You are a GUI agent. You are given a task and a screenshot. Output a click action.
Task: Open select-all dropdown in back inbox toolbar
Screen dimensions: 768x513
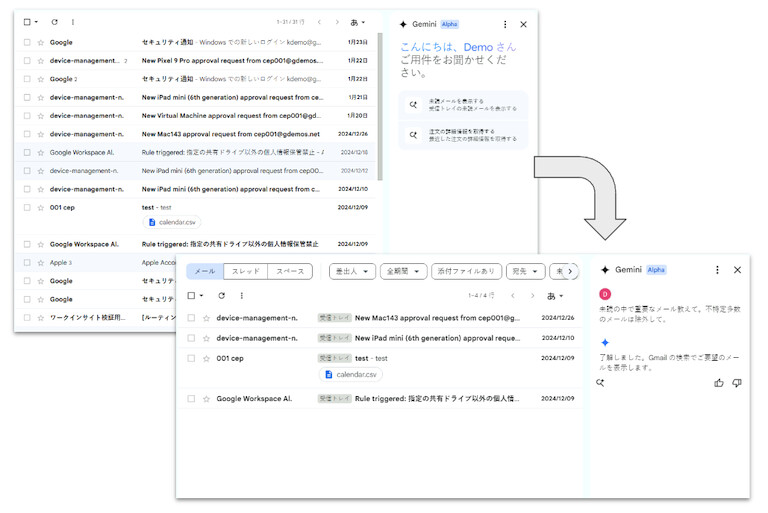(x=36, y=22)
